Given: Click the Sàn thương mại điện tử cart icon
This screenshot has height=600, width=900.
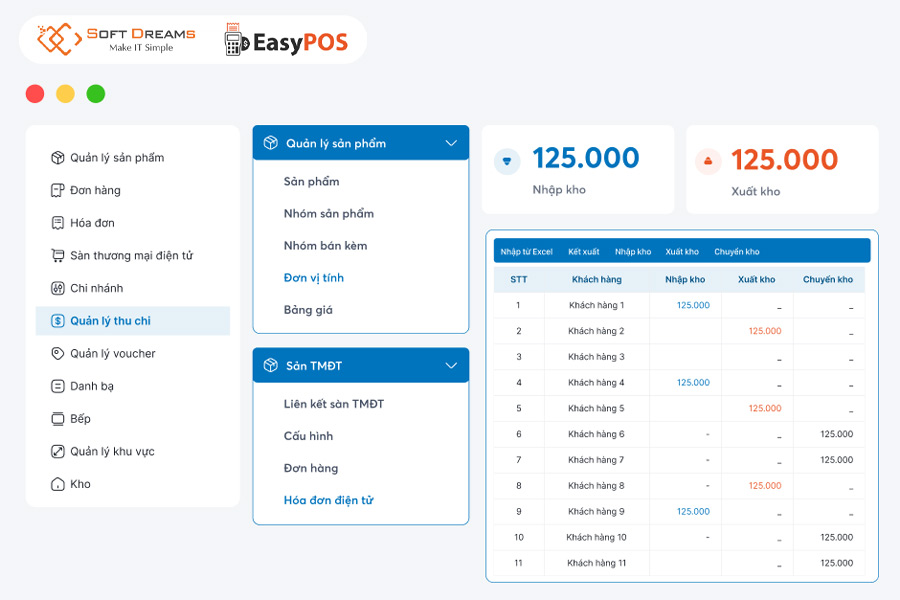Looking at the screenshot, I should [x=57, y=255].
